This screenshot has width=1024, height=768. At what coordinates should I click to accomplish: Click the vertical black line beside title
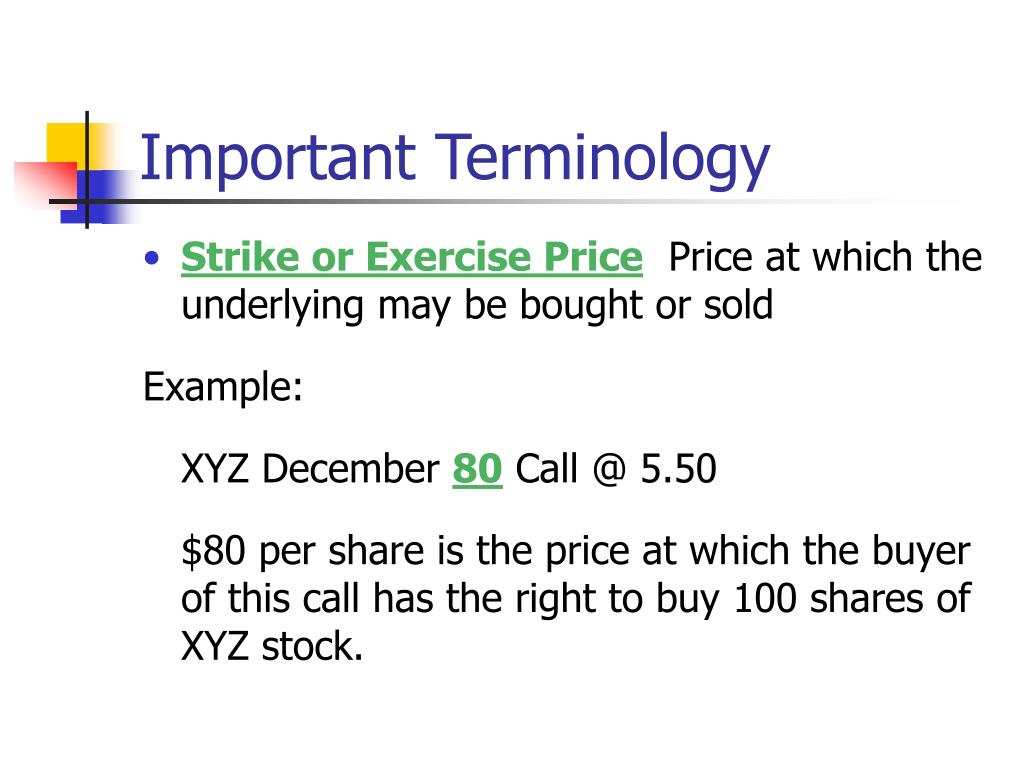tap(87, 170)
